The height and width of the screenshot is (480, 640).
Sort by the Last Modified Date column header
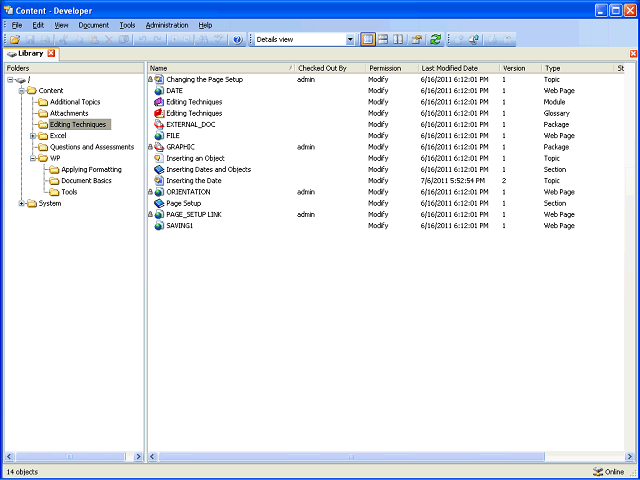459,68
